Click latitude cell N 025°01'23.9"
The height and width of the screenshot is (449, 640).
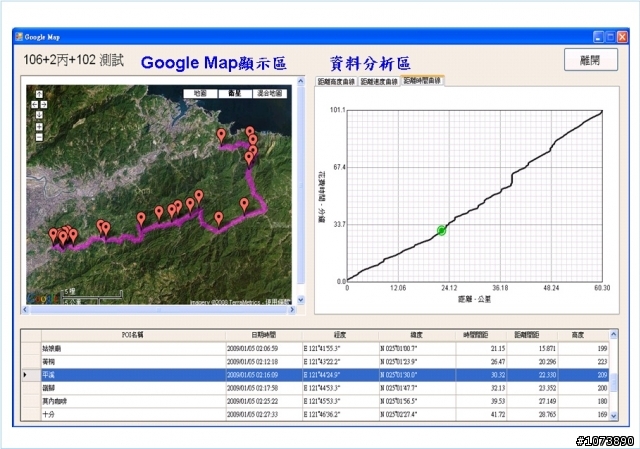[417, 362]
